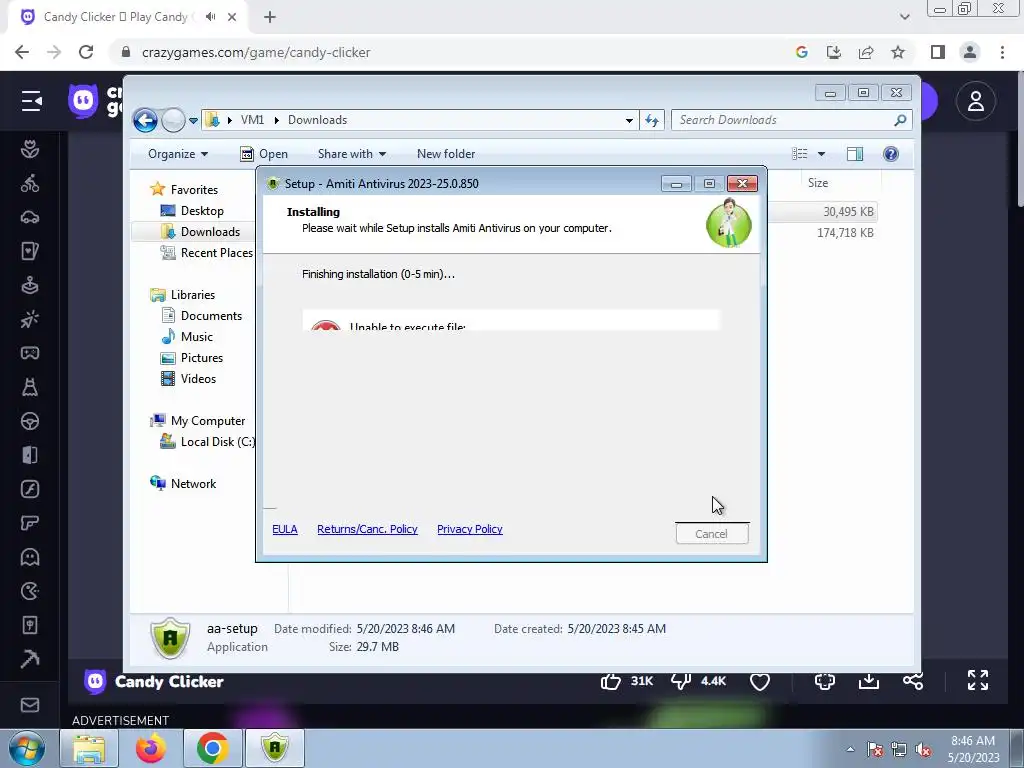Open the Returns/Canc. Policy link
Image resolution: width=1024 pixels, height=768 pixels.
367,529
